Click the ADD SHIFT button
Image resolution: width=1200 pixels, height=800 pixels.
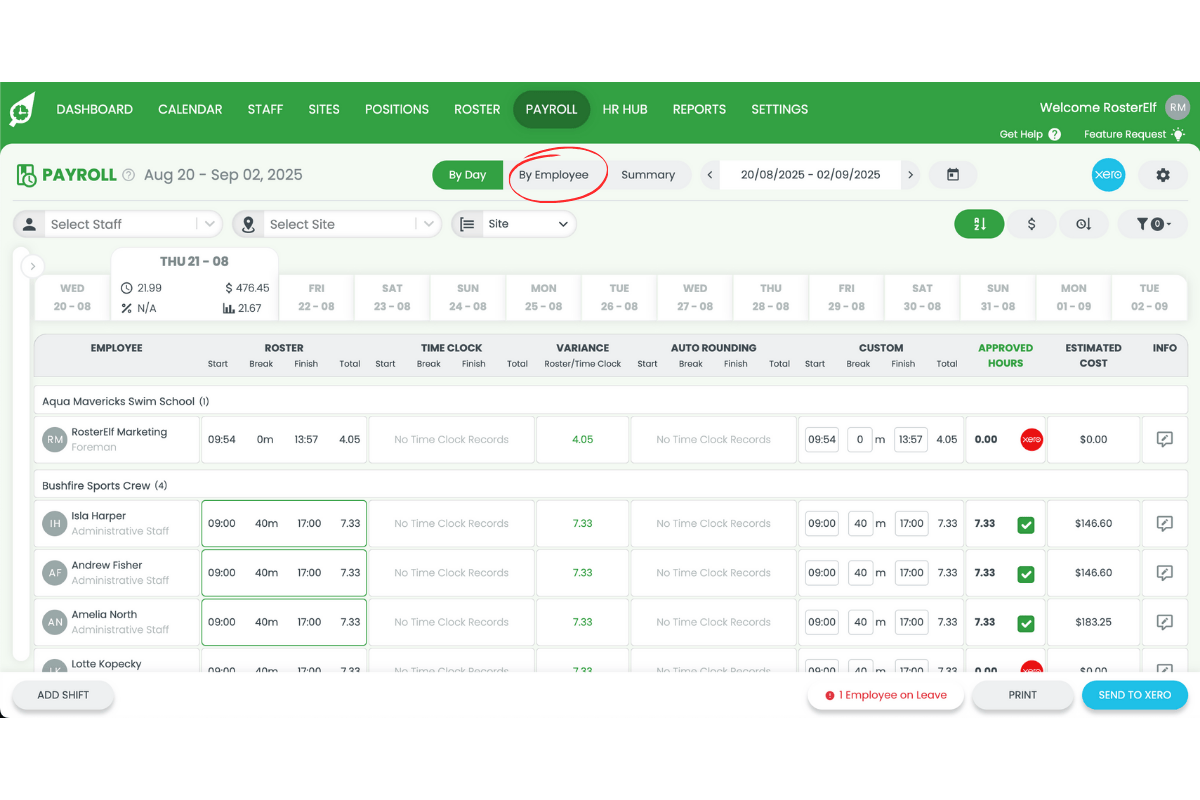[62, 694]
